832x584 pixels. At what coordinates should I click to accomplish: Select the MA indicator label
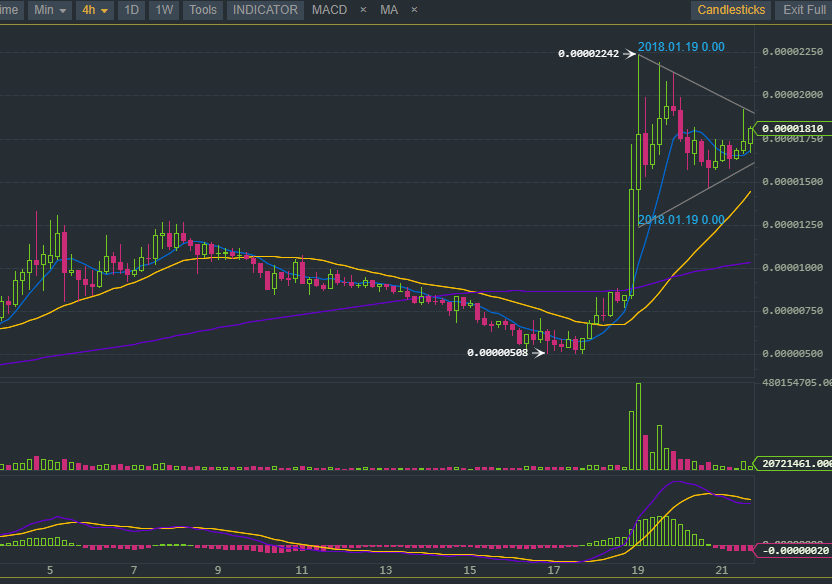point(389,10)
